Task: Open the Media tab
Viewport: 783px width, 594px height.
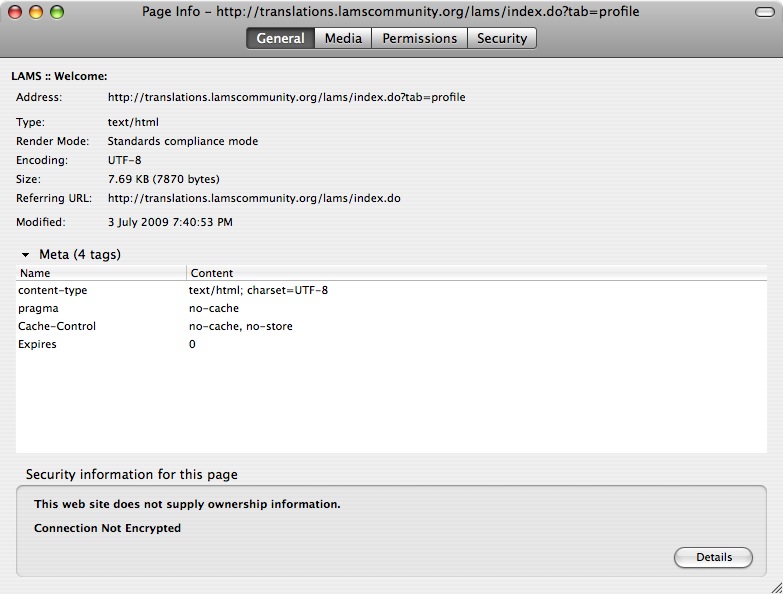Action: 343,38
